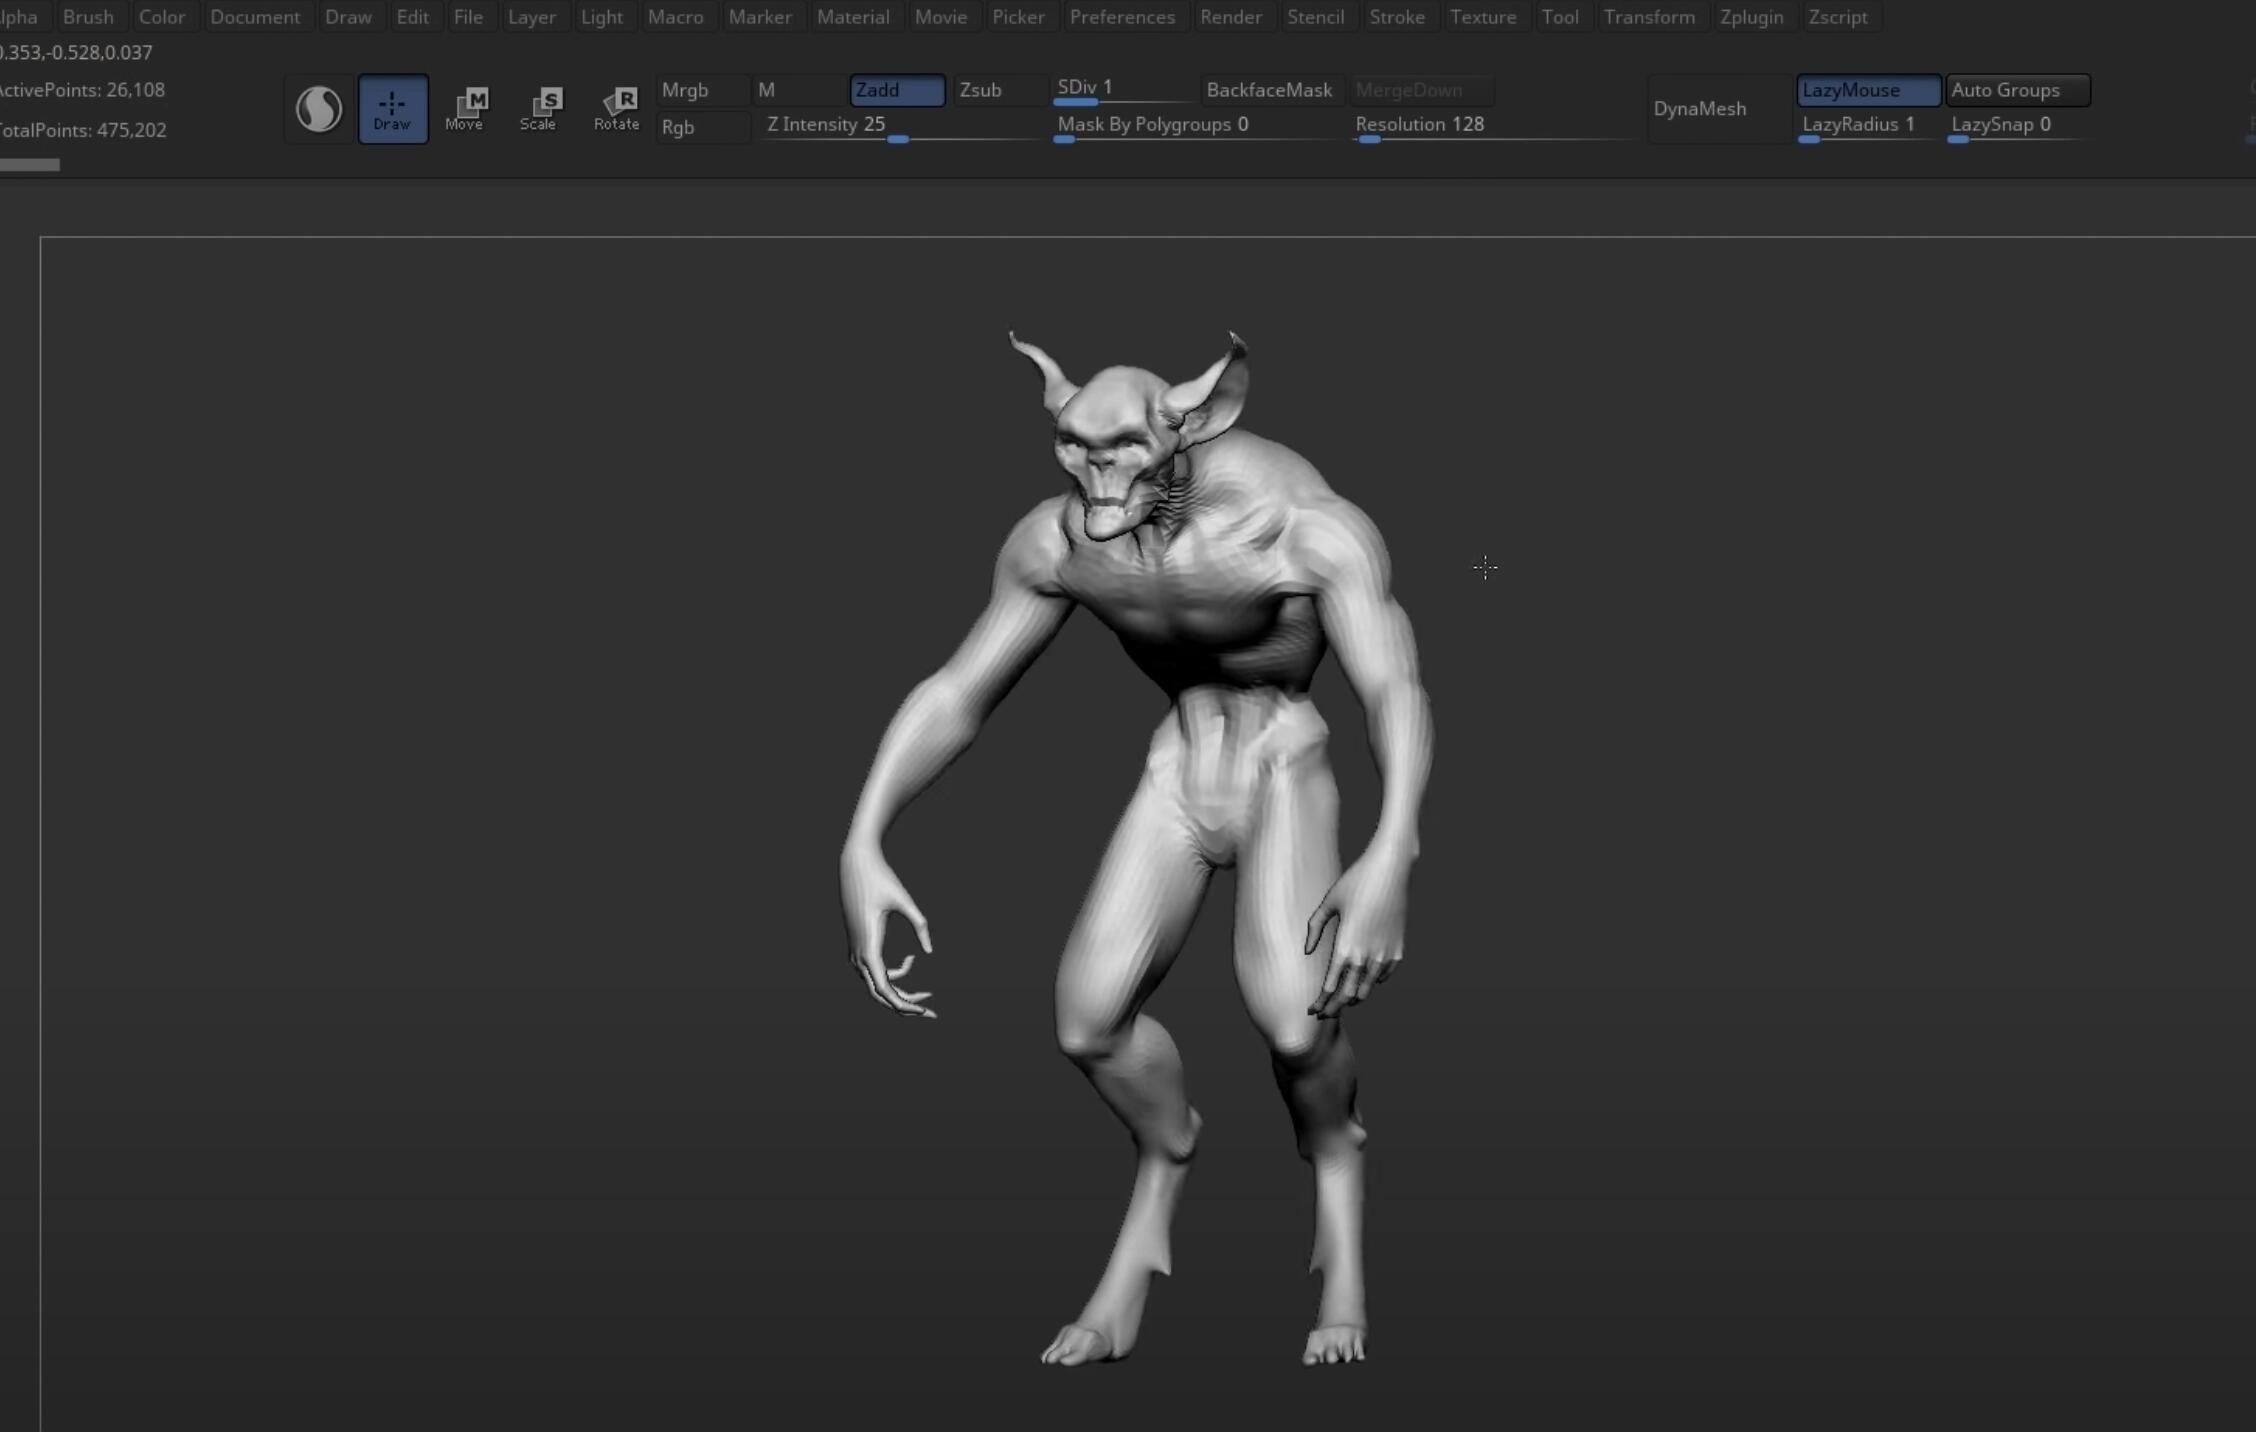Image resolution: width=2256 pixels, height=1432 pixels.
Task: Select the Rotate tool icon
Action: [x=615, y=107]
